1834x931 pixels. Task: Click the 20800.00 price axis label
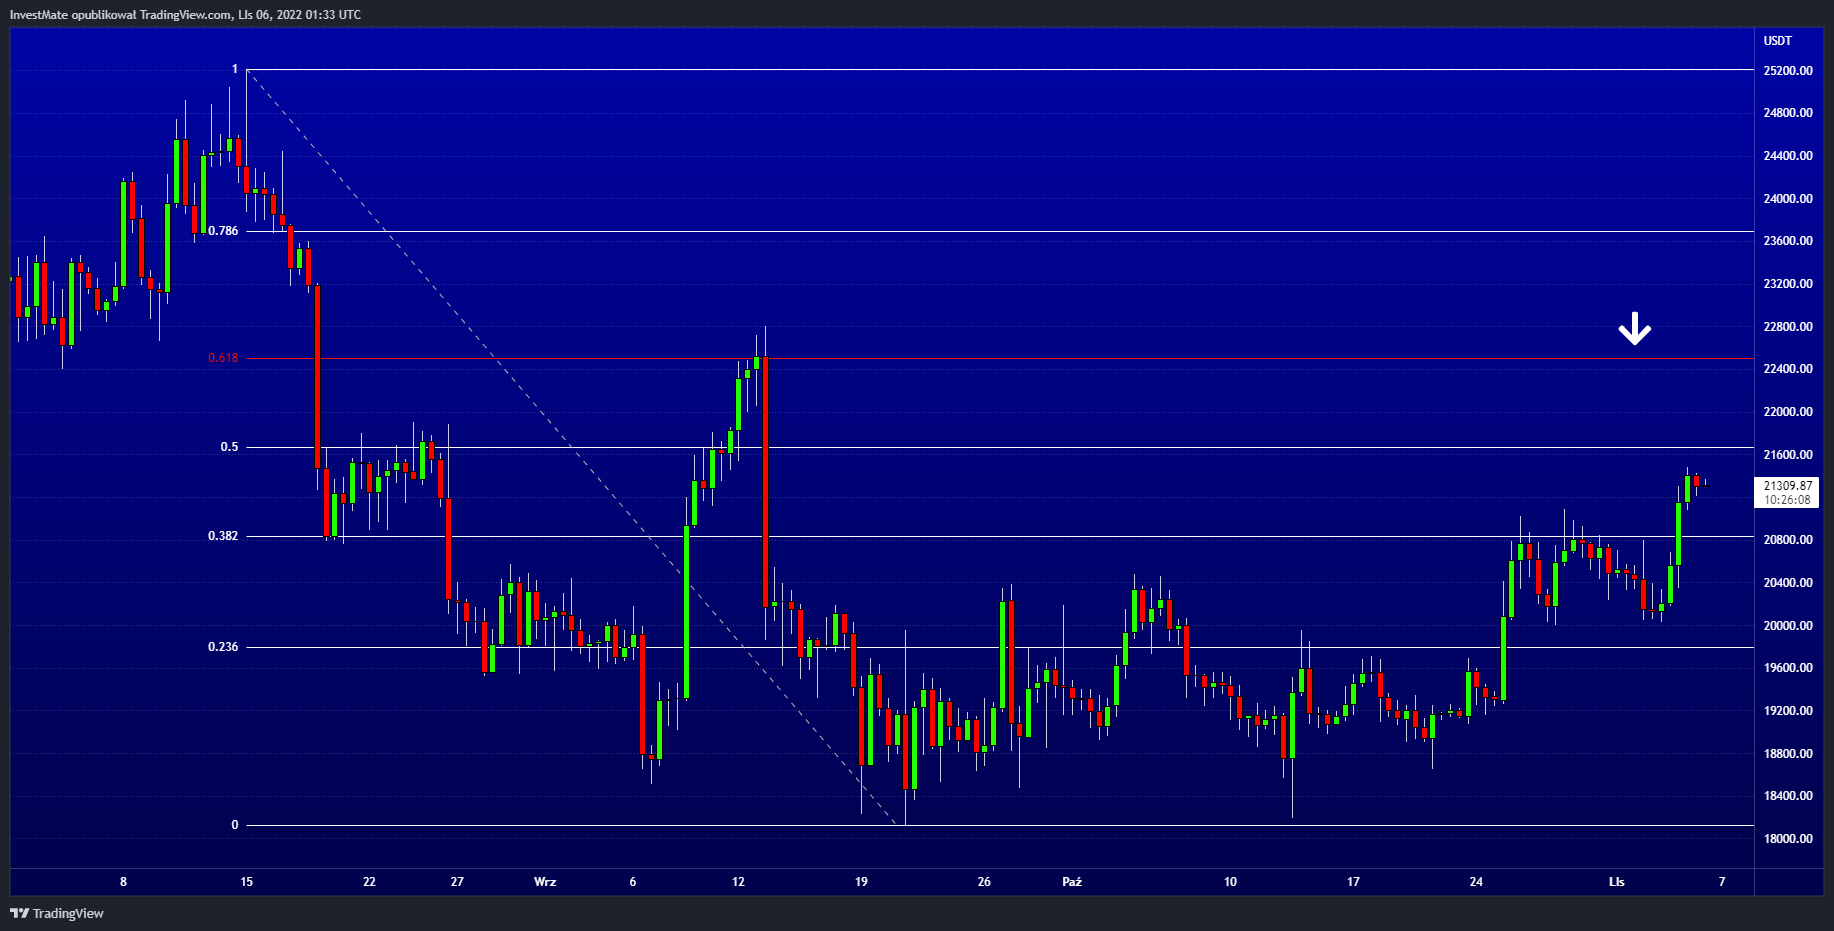1788,540
